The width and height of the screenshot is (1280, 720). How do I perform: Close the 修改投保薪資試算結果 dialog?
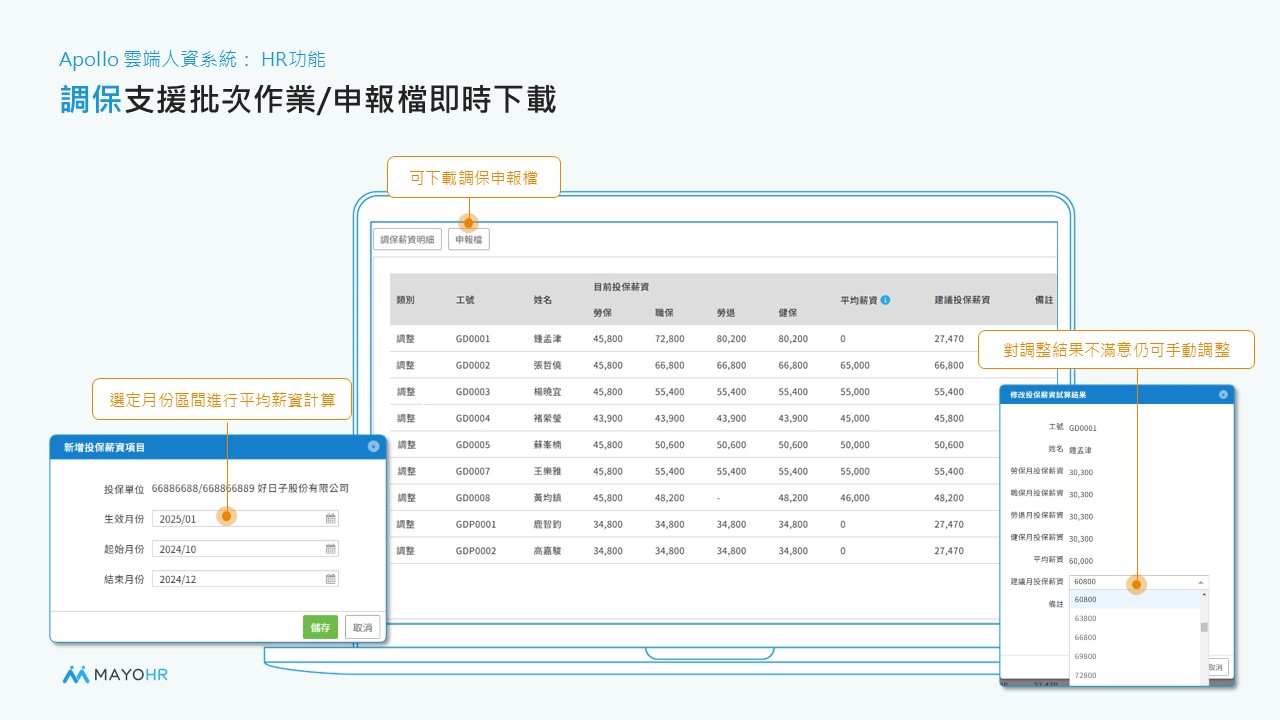pos(1223,395)
